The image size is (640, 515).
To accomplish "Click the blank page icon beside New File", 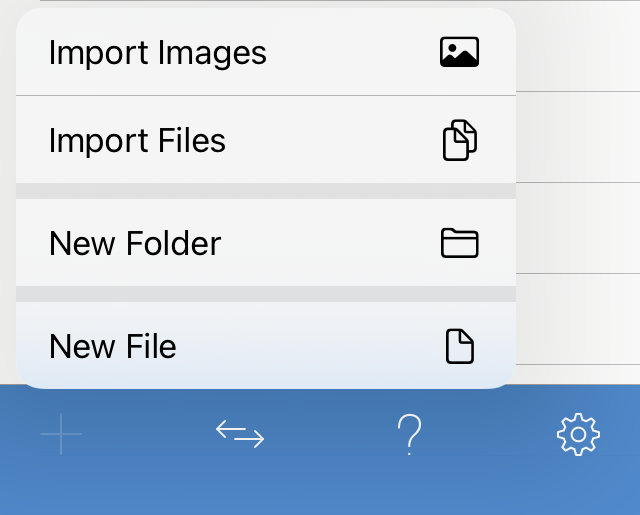I will click(460, 346).
